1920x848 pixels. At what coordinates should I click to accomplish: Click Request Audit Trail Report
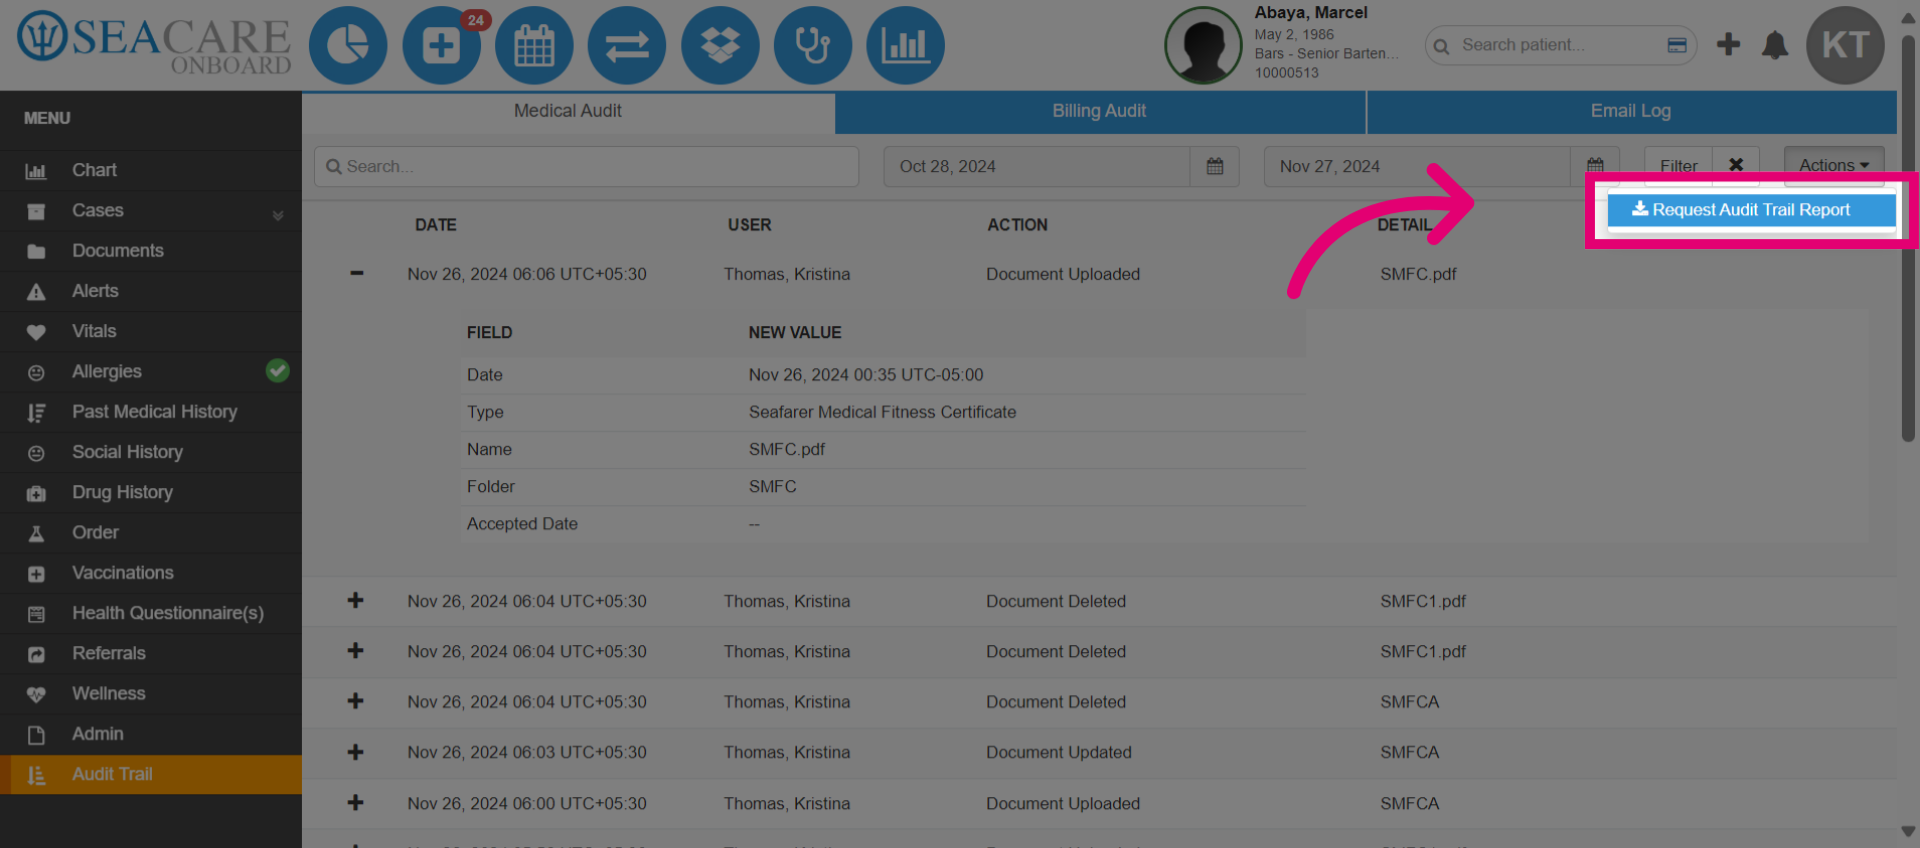click(1751, 210)
